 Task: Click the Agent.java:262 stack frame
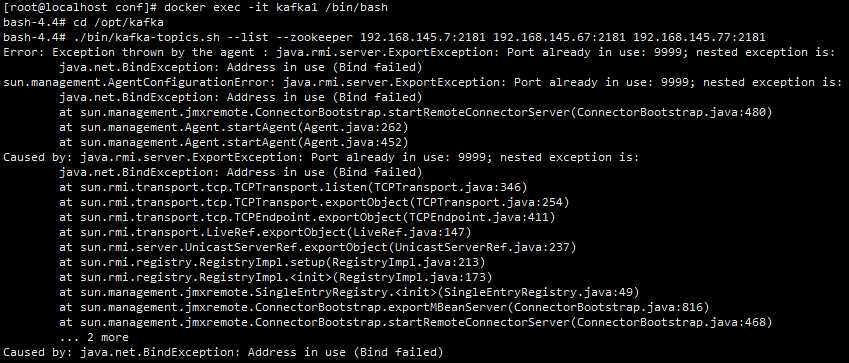(233, 127)
